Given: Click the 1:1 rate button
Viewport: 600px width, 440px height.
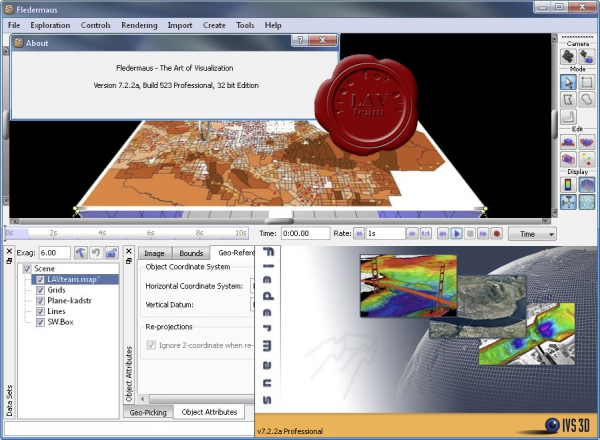Looking at the screenshot, I should coord(425,233).
